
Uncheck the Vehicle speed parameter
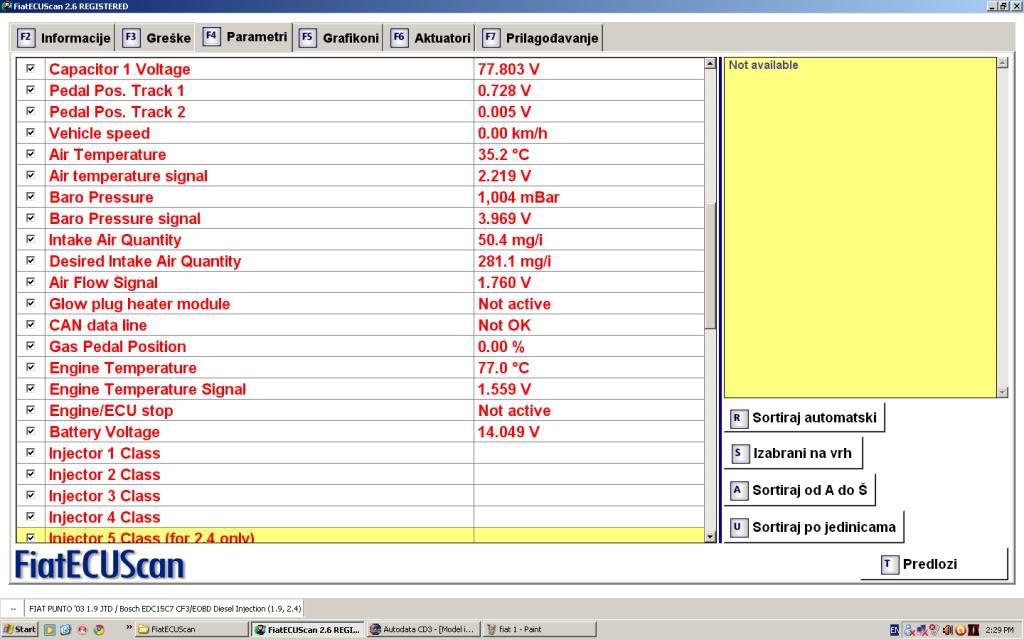click(x=30, y=132)
